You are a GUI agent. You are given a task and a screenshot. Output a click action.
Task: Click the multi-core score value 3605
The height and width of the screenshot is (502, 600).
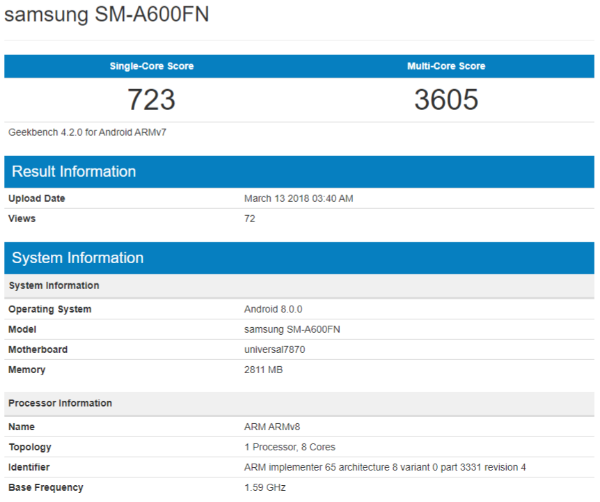point(446,100)
